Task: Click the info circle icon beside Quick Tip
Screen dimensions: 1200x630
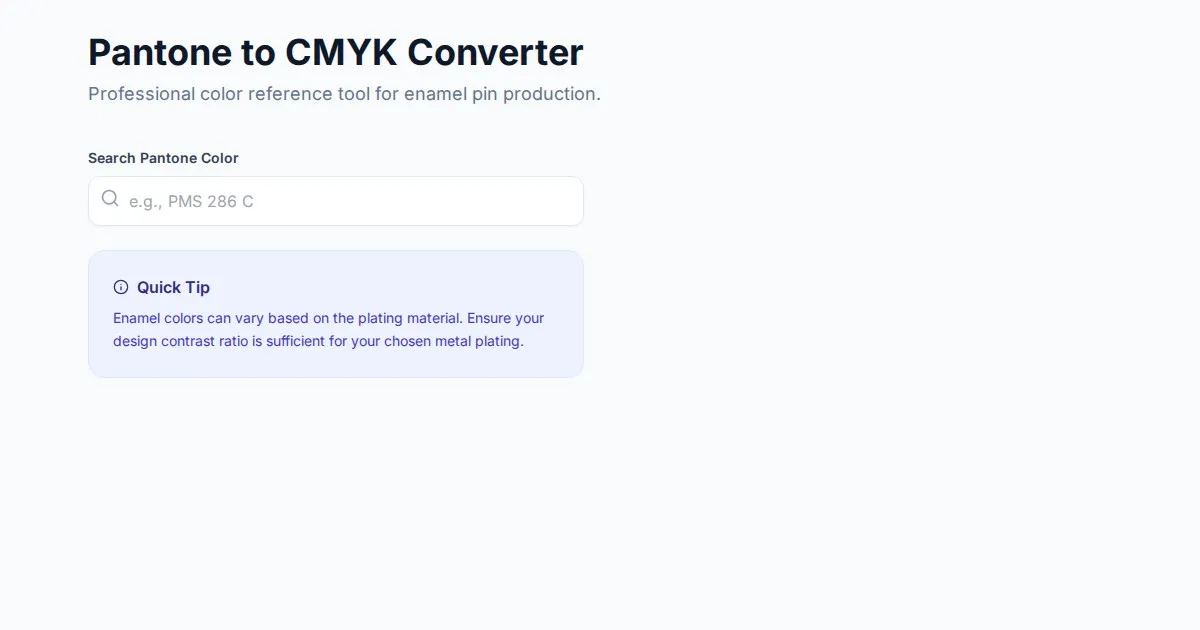Action: coord(121,287)
